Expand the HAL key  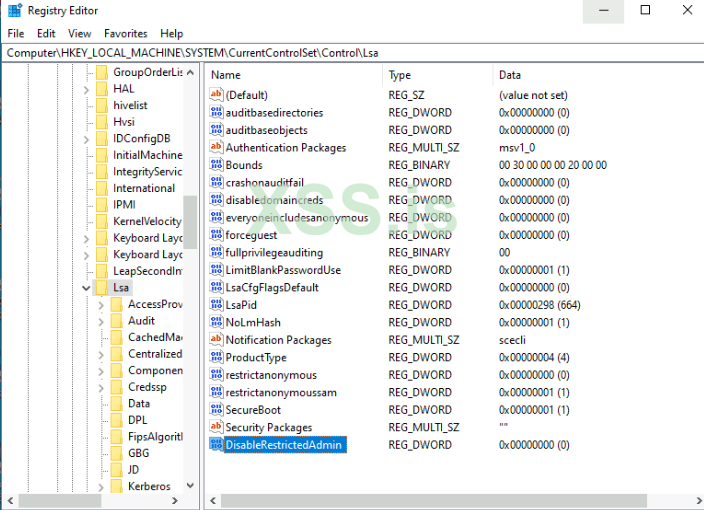click(86, 90)
